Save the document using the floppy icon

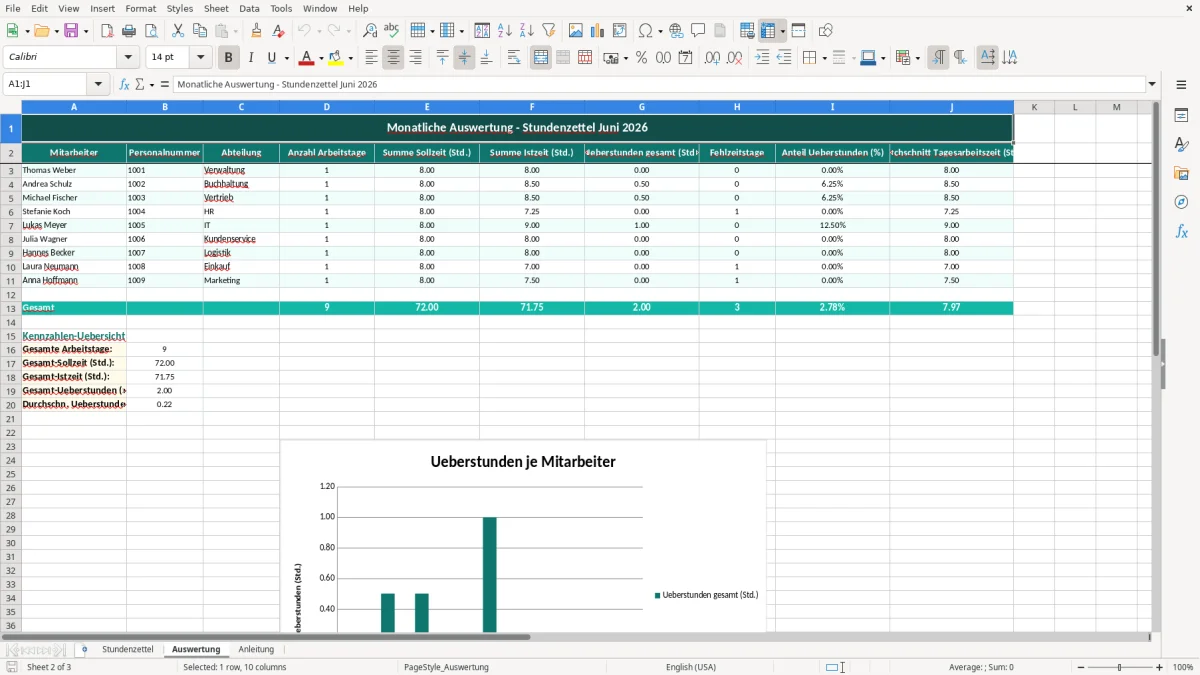coord(71,31)
